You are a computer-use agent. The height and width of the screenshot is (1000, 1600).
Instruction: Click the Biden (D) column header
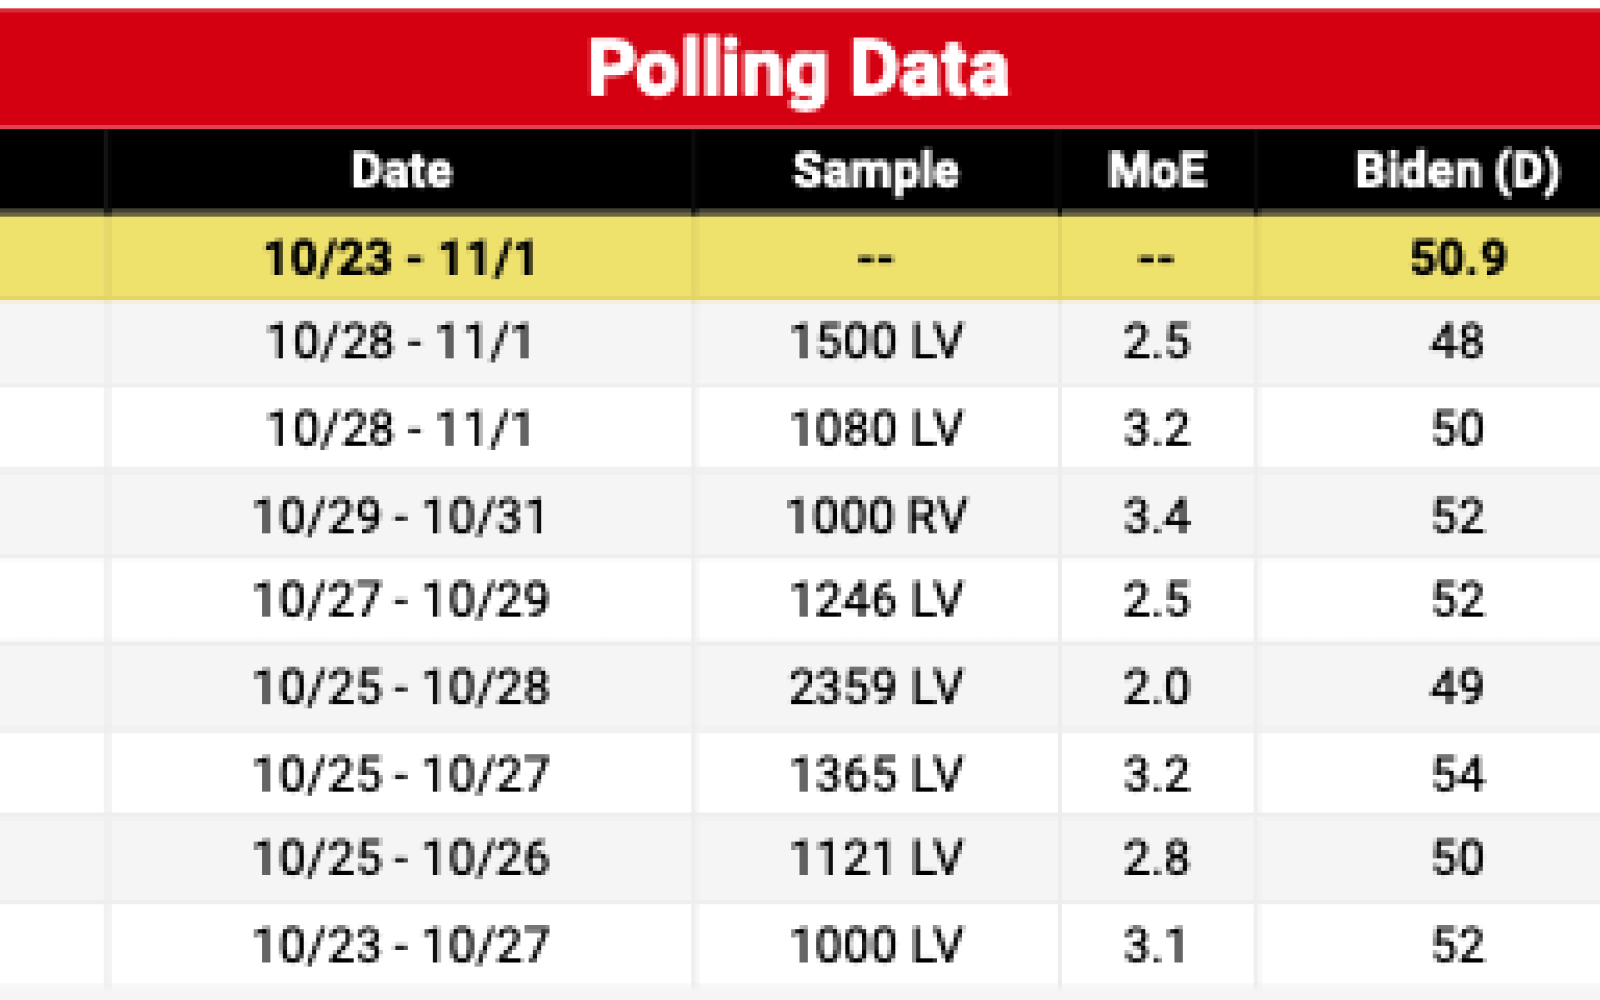pyautogui.click(x=1457, y=170)
